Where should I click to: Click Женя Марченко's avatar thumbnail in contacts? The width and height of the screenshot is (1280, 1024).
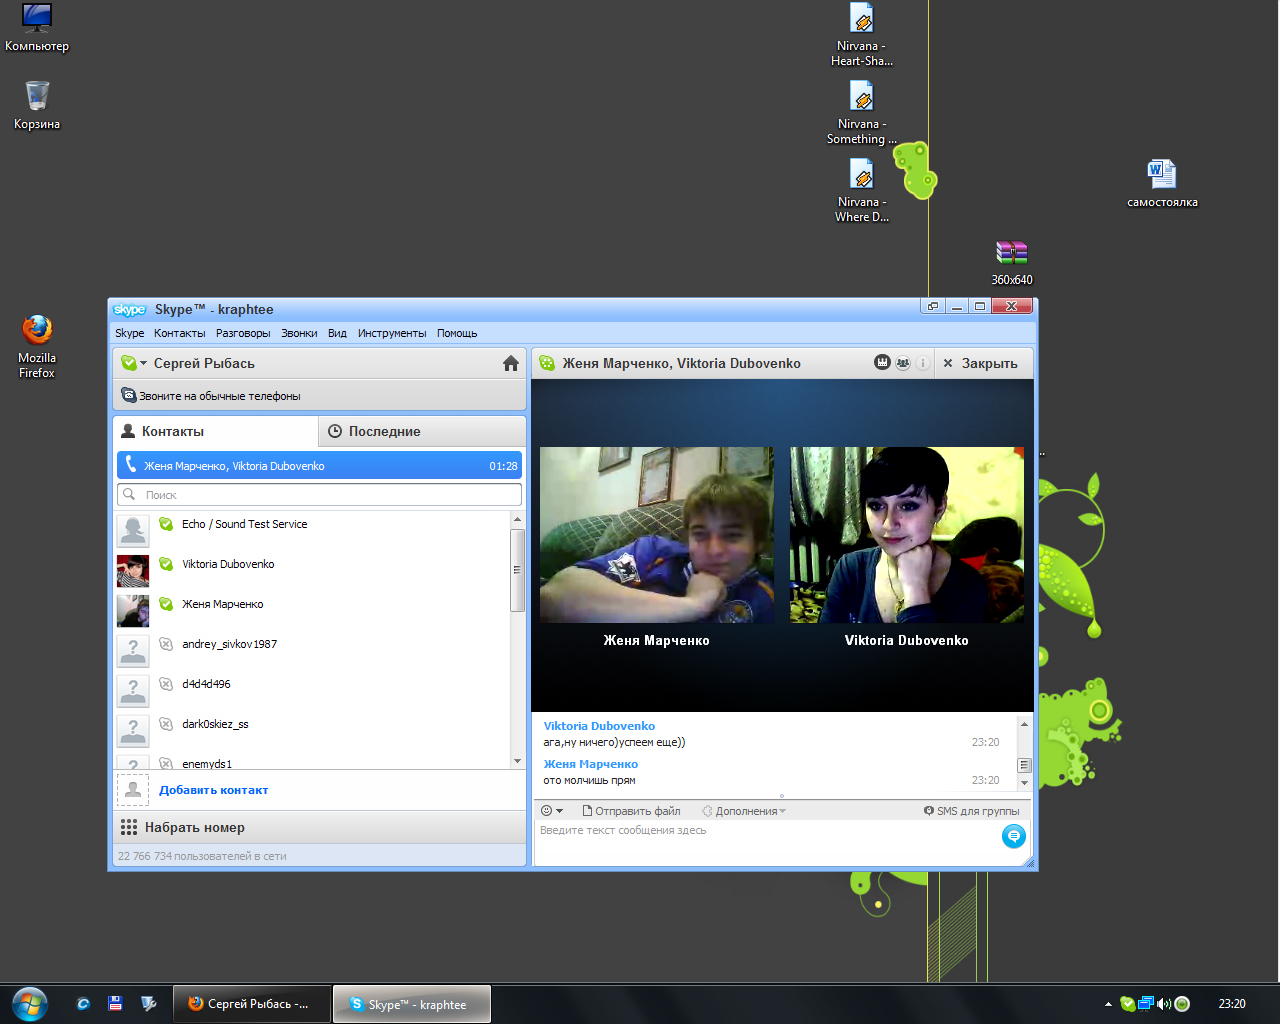point(133,611)
